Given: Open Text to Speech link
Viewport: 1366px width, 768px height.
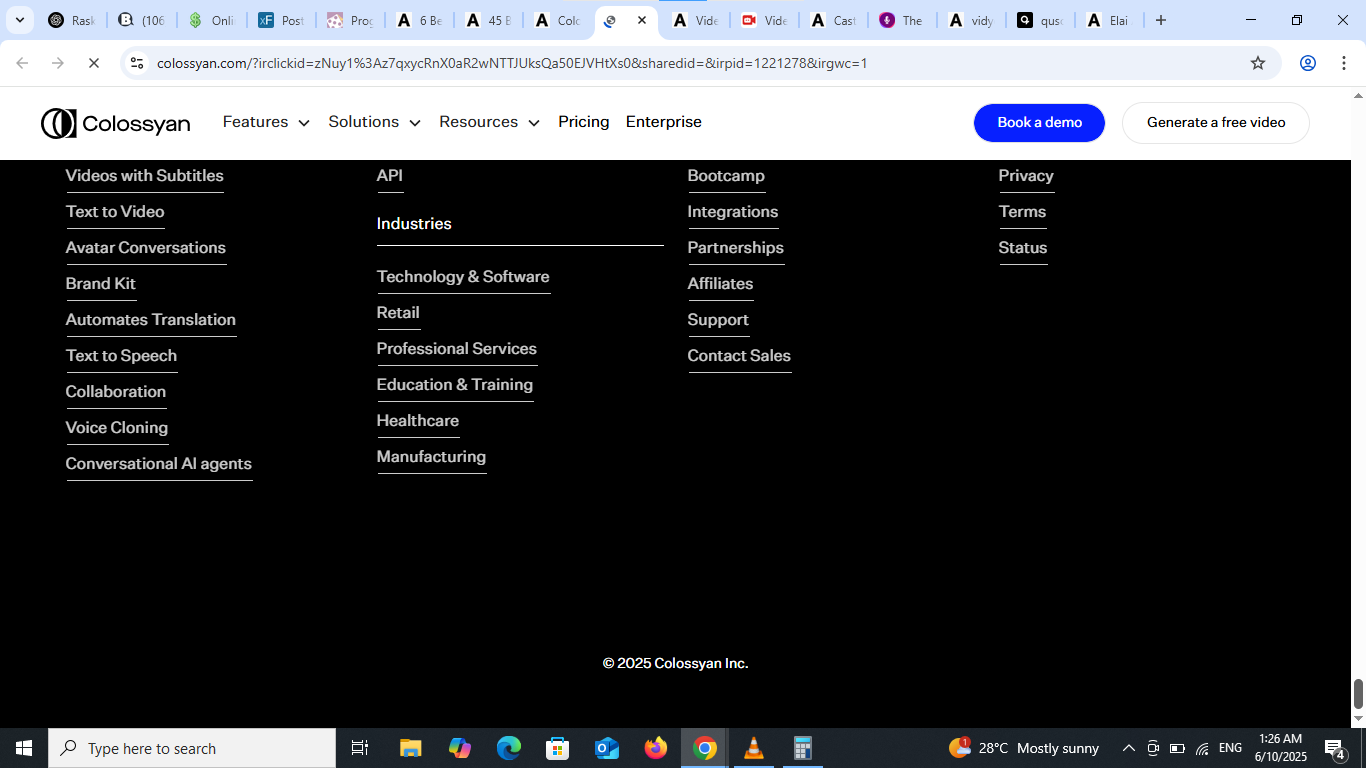Looking at the screenshot, I should click(x=121, y=356).
